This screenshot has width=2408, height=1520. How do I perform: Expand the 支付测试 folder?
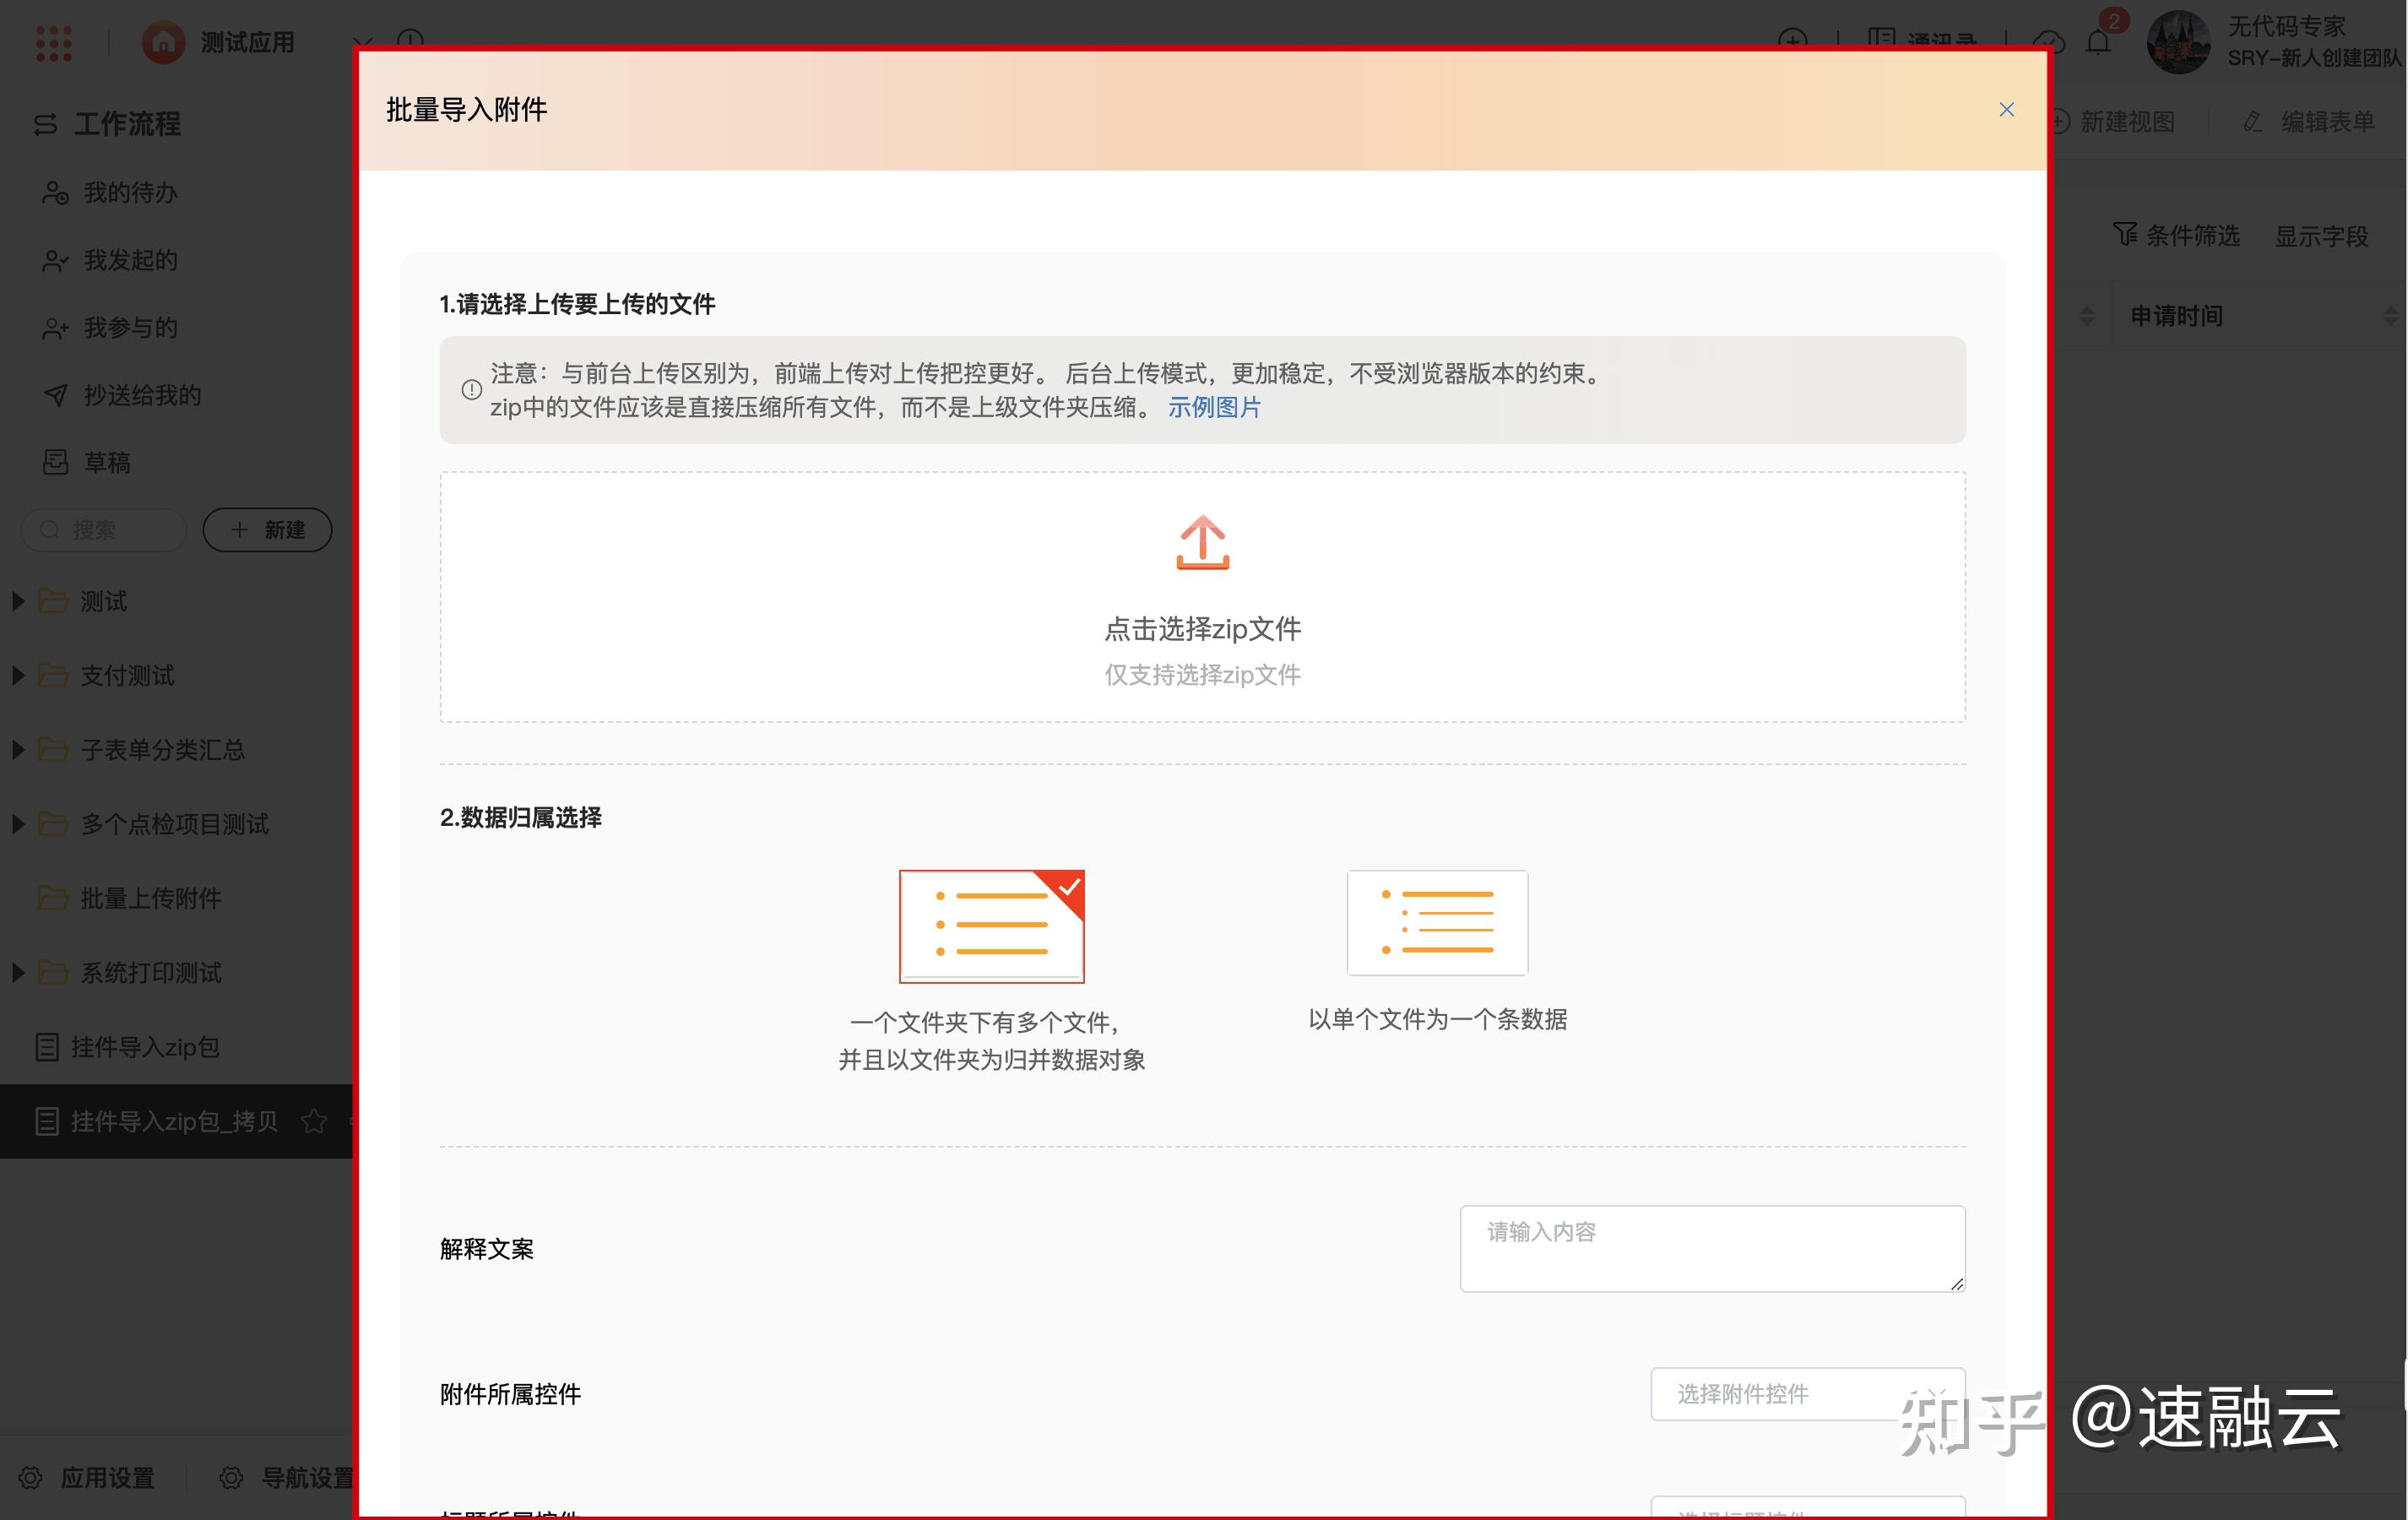coord(18,675)
